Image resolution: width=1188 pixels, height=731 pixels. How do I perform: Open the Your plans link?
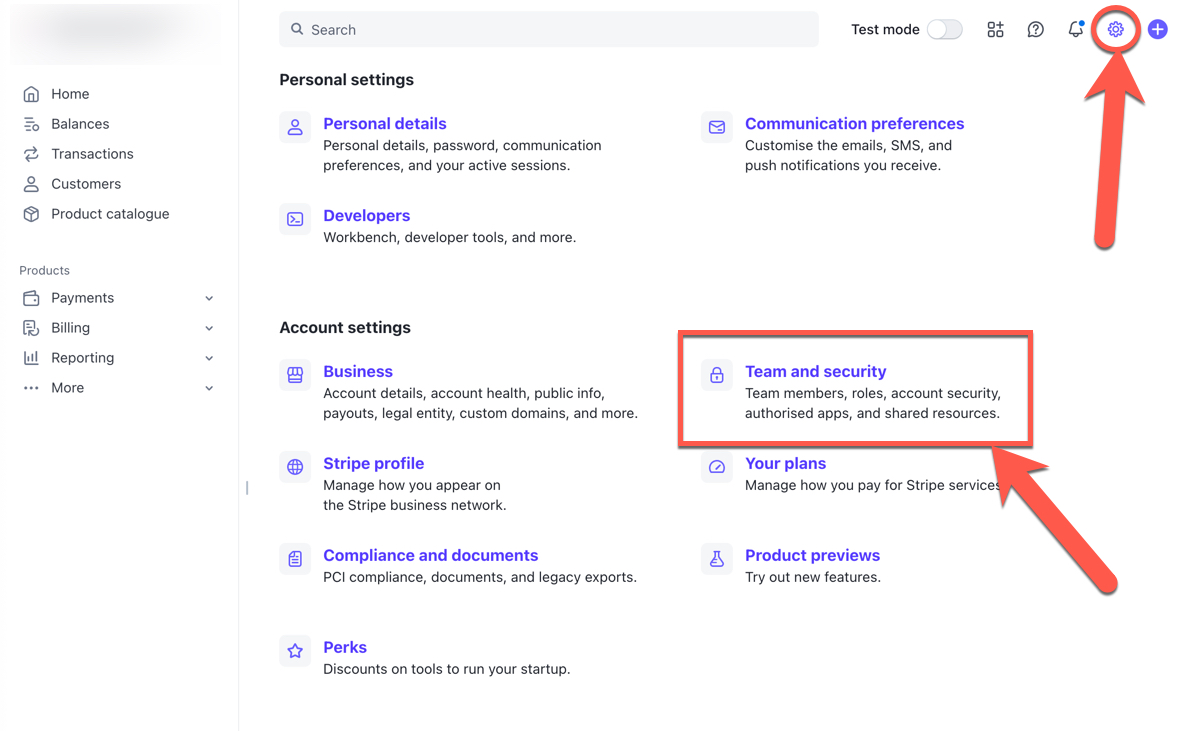(786, 464)
